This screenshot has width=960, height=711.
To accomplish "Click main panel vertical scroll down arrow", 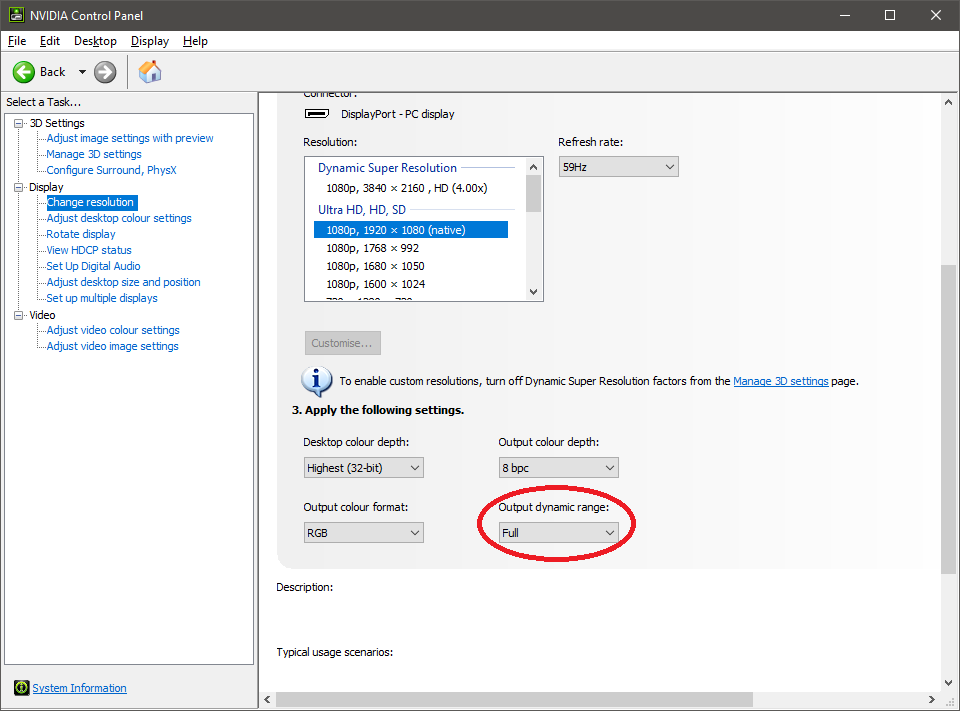I will coord(948,682).
